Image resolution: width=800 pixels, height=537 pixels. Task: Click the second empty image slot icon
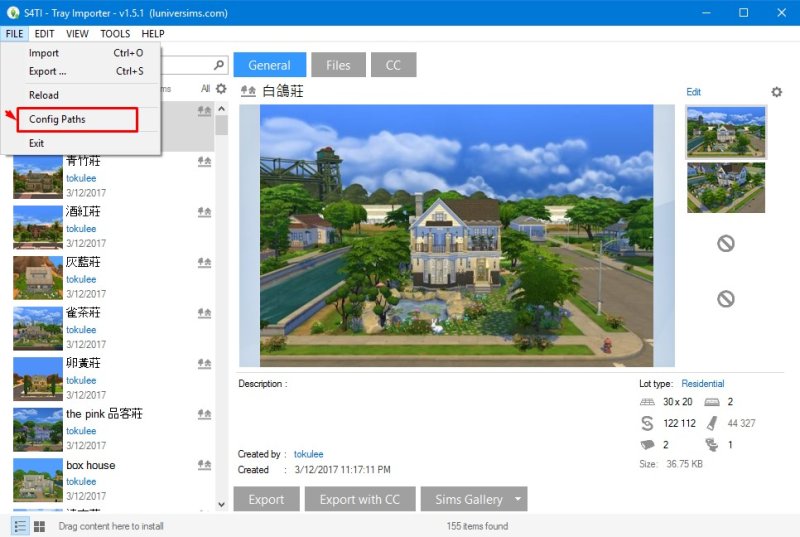726,298
